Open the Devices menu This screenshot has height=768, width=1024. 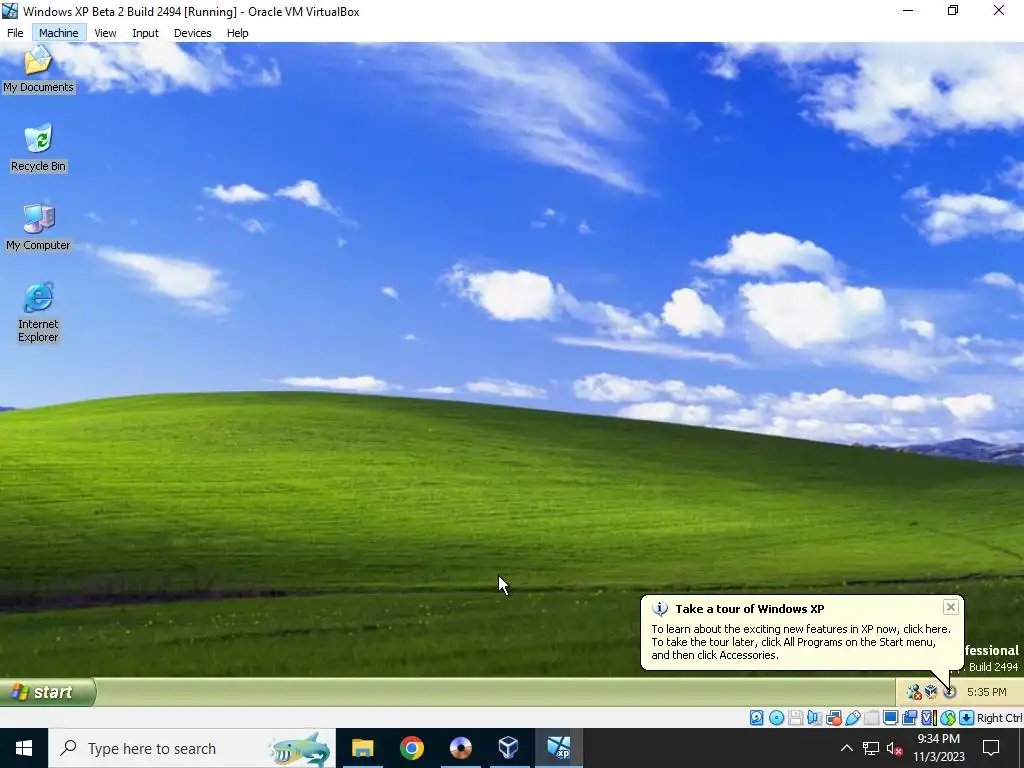point(193,33)
